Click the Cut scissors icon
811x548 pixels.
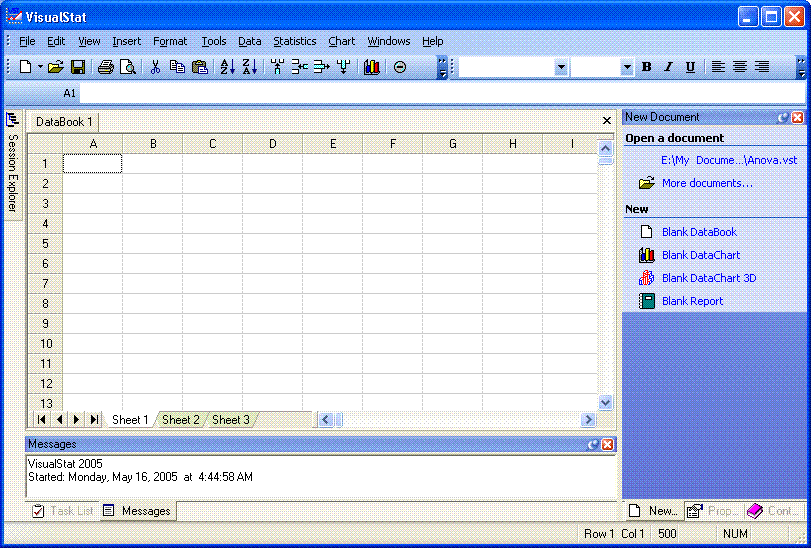coord(155,67)
